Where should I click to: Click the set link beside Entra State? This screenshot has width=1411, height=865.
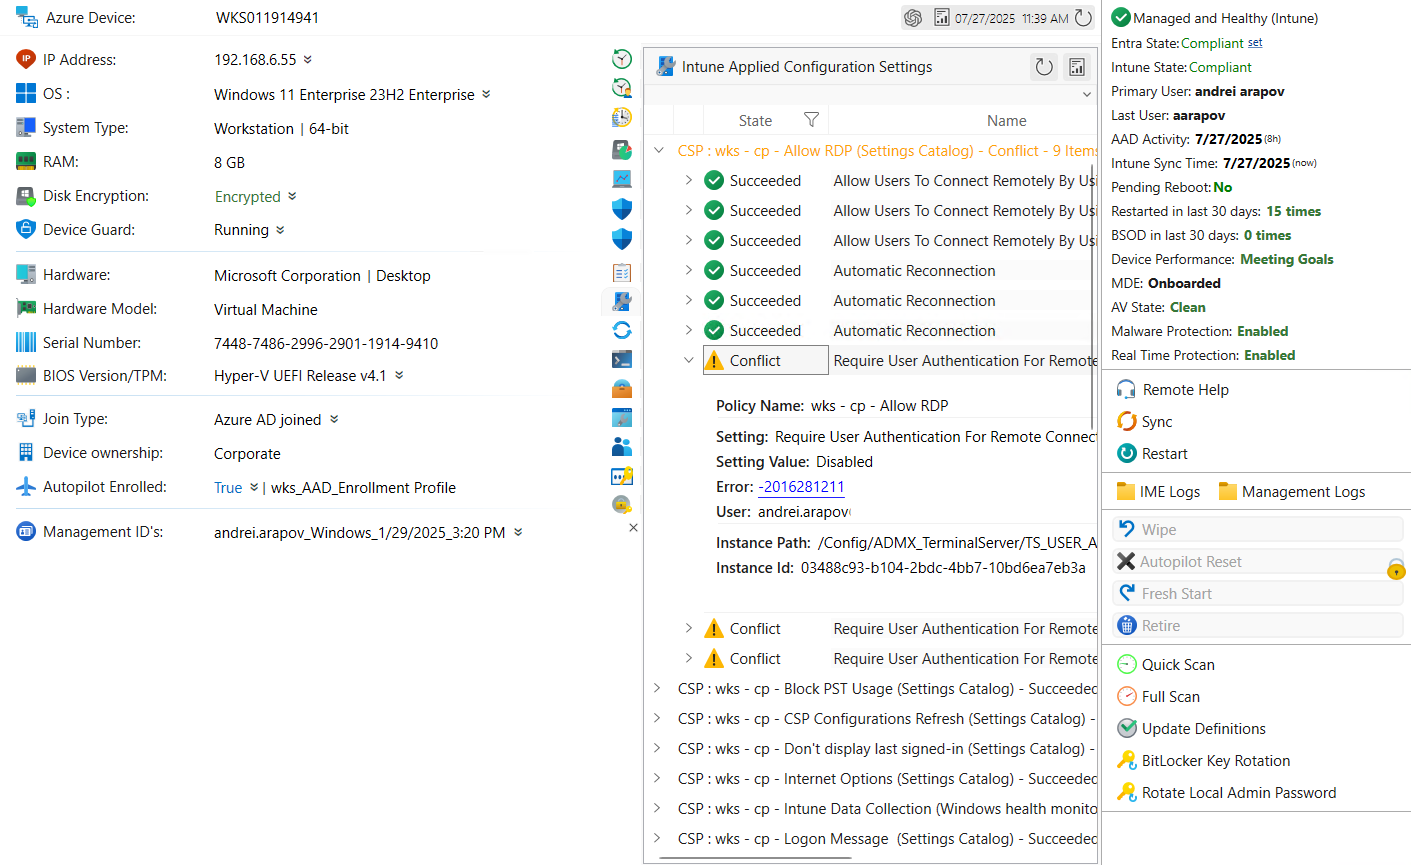click(x=1255, y=43)
